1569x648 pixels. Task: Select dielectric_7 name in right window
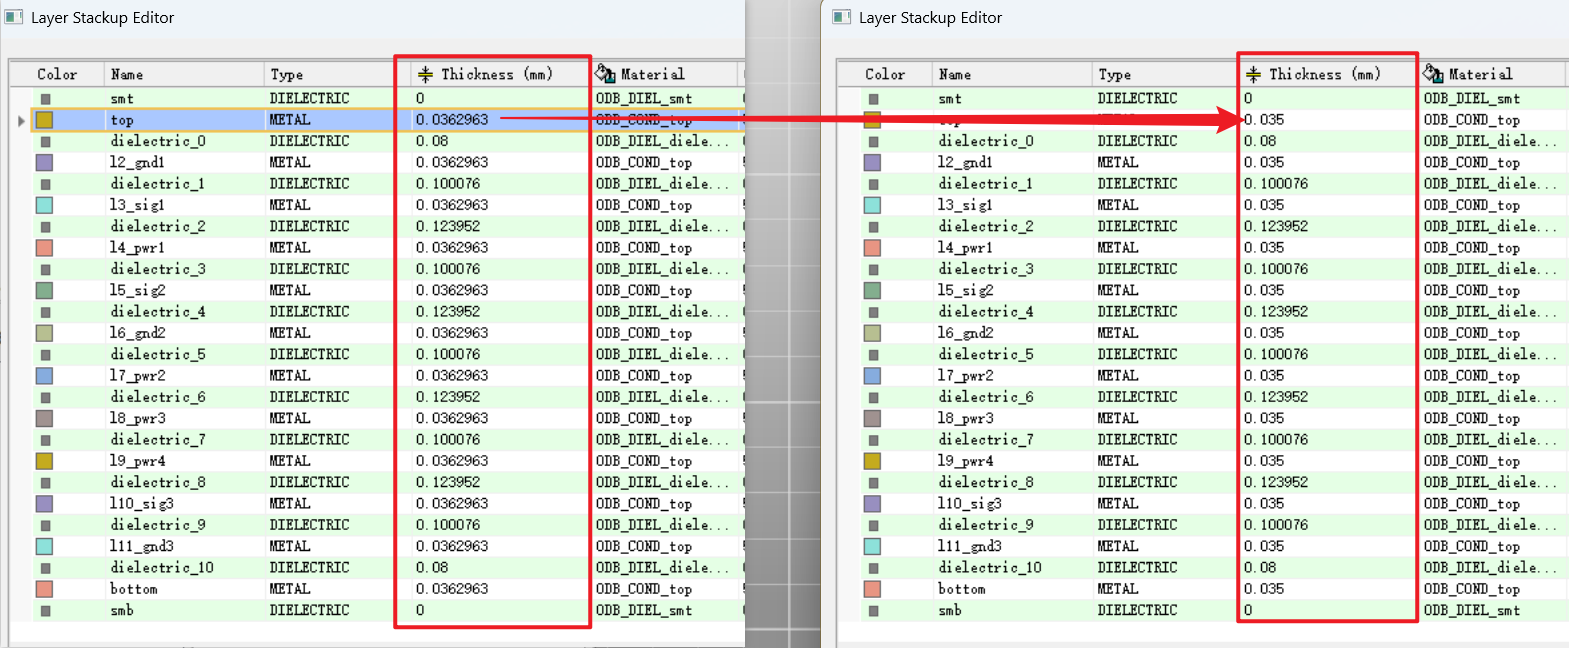click(986, 439)
